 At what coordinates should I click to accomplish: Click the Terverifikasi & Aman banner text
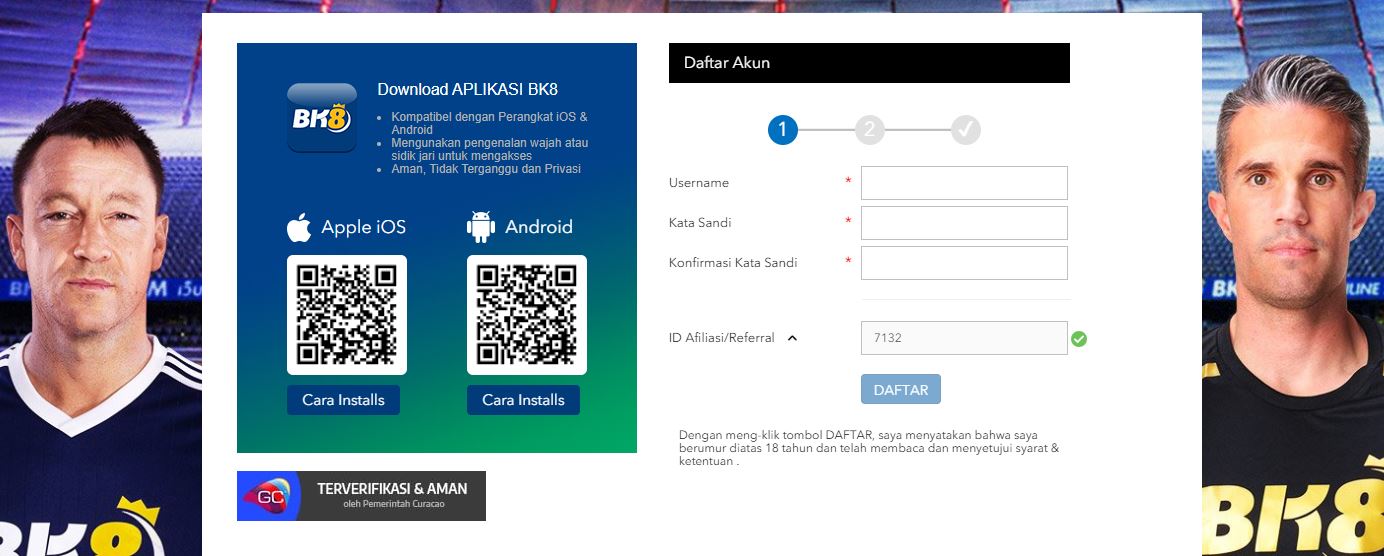(392, 489)
